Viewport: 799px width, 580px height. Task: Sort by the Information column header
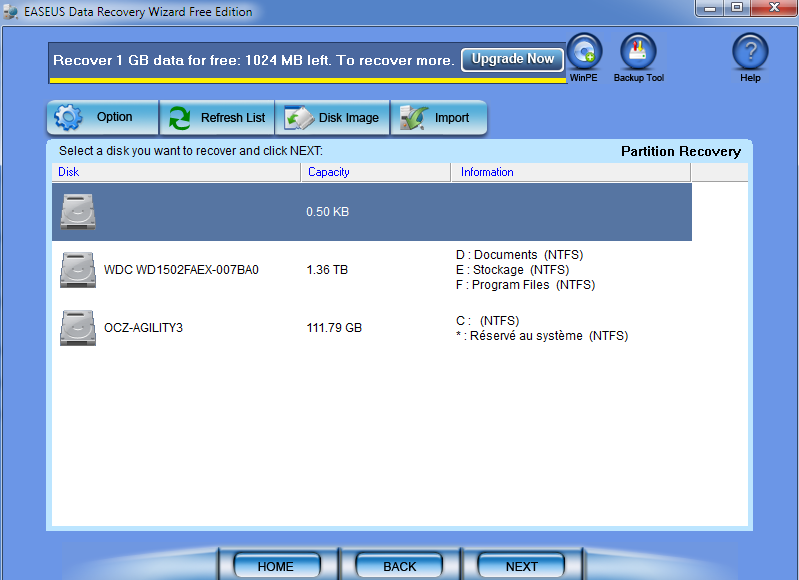click(x=571, y=172)
